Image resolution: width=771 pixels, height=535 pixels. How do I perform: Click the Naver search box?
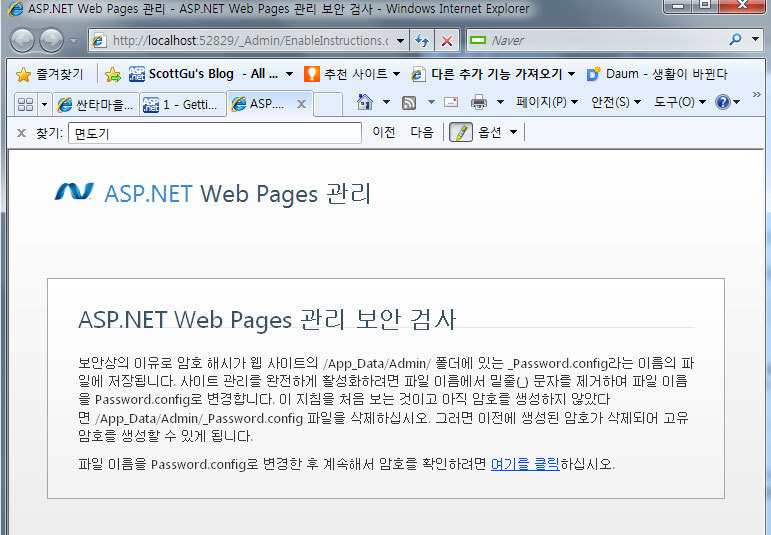click(596, 40)
